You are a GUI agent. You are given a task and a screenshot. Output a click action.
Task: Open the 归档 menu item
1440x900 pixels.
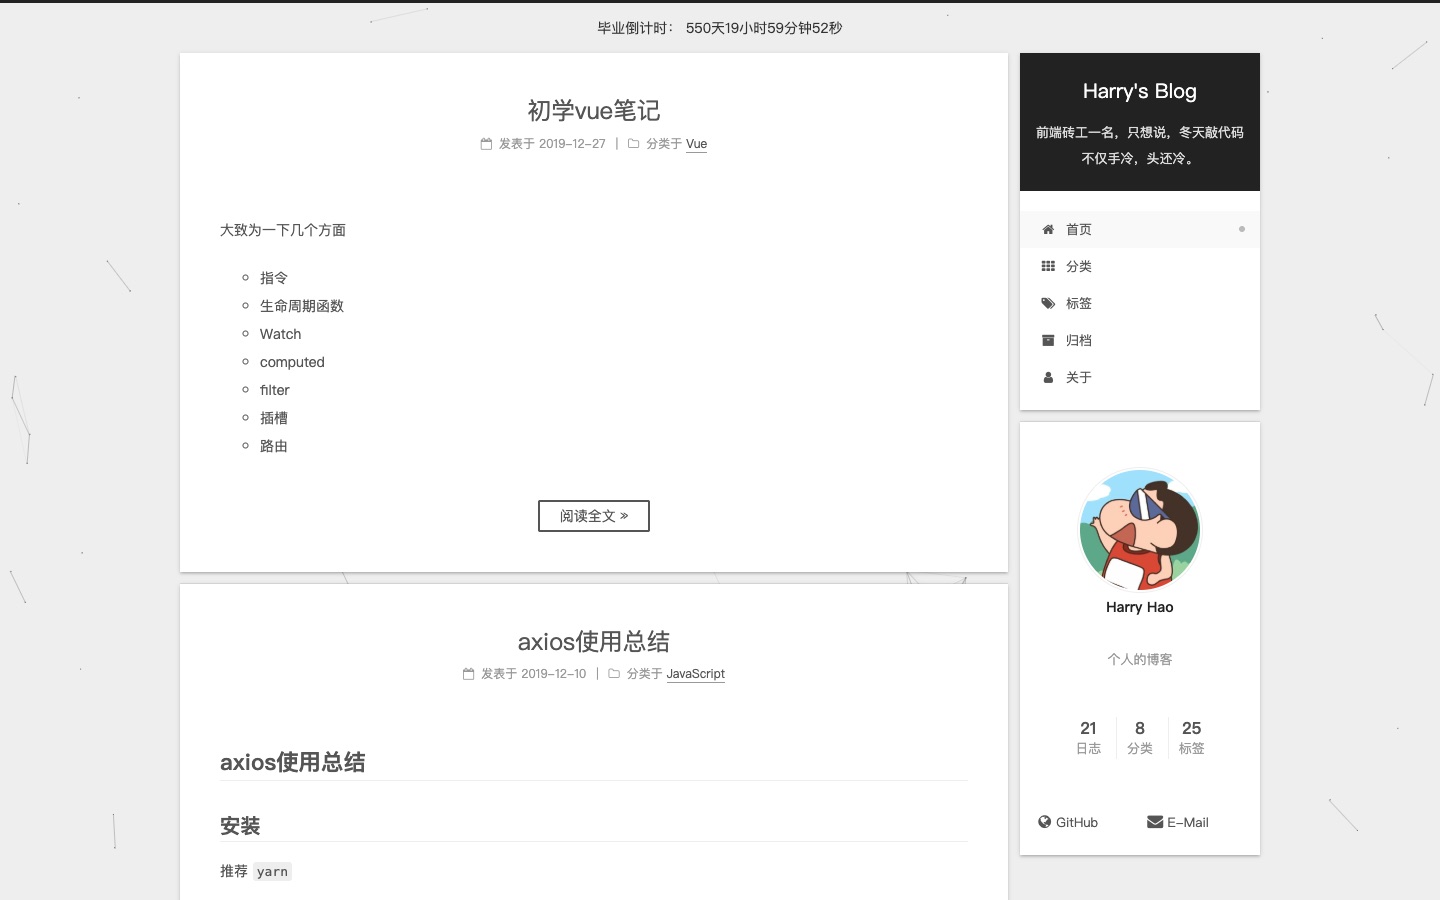point(1140,340)
